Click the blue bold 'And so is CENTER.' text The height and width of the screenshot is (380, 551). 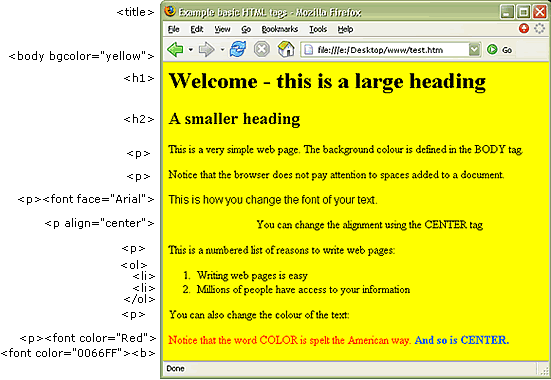(462, 340)
